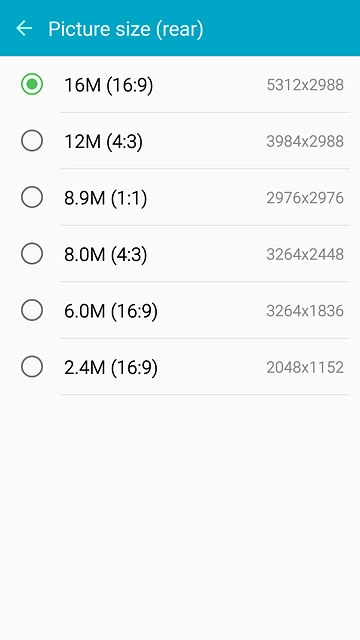The height and width of the screenshot is (640, 360).
Task: Select the 12M (4:3) radio button
Action: [32, 141]
